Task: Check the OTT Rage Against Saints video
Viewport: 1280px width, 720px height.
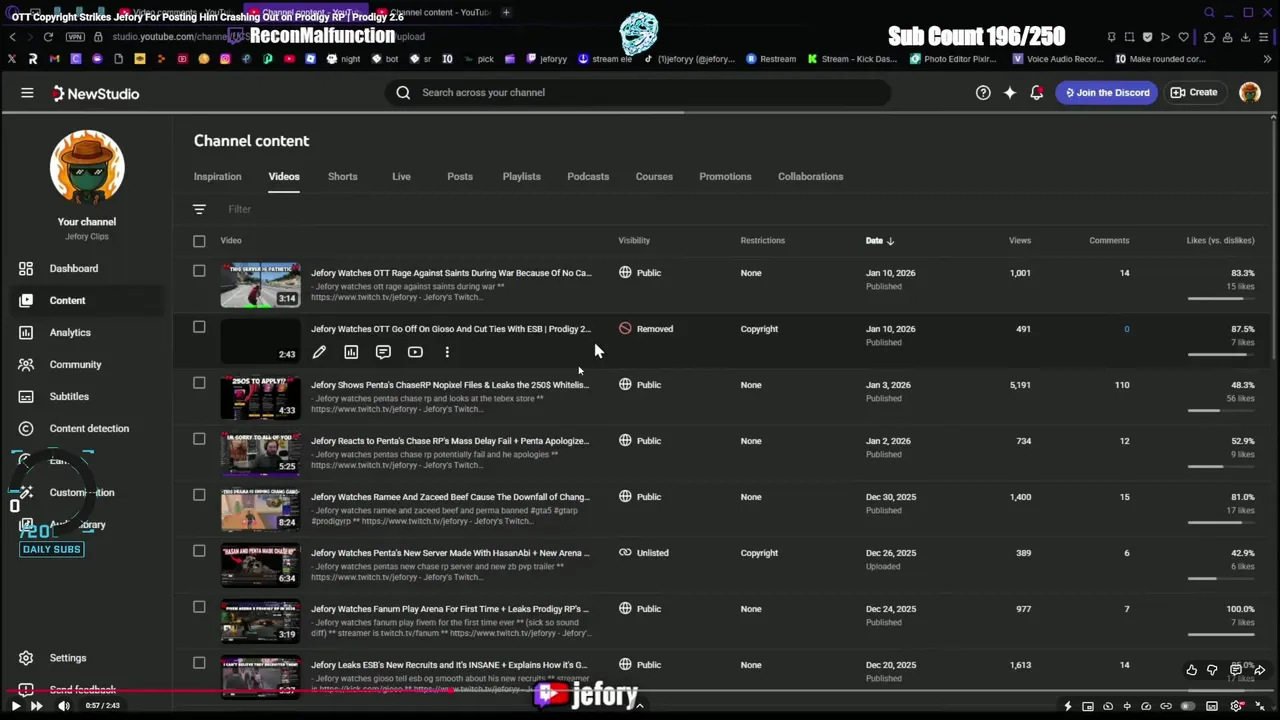Action: 199,271
